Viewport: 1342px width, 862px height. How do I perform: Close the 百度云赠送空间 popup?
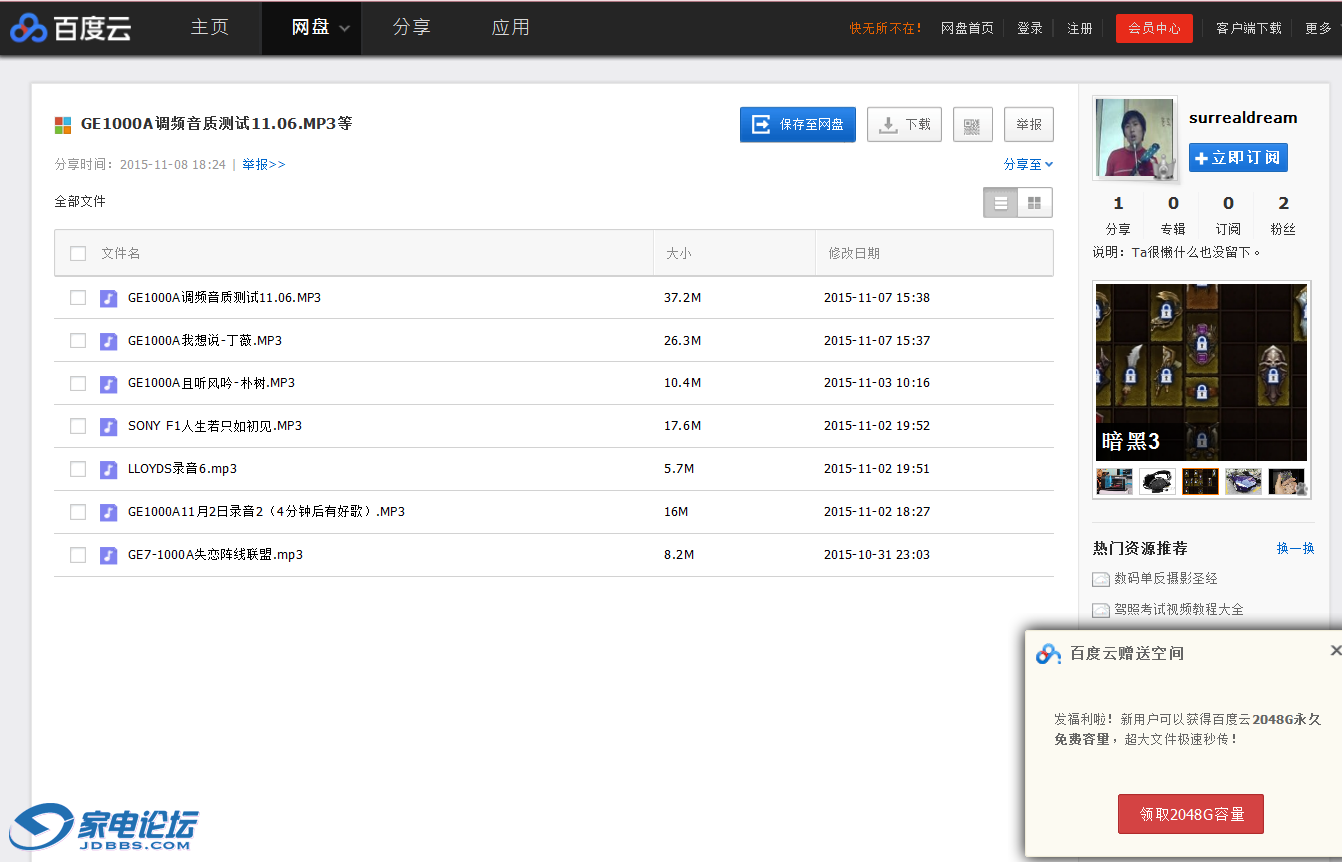pos(1335,651)
